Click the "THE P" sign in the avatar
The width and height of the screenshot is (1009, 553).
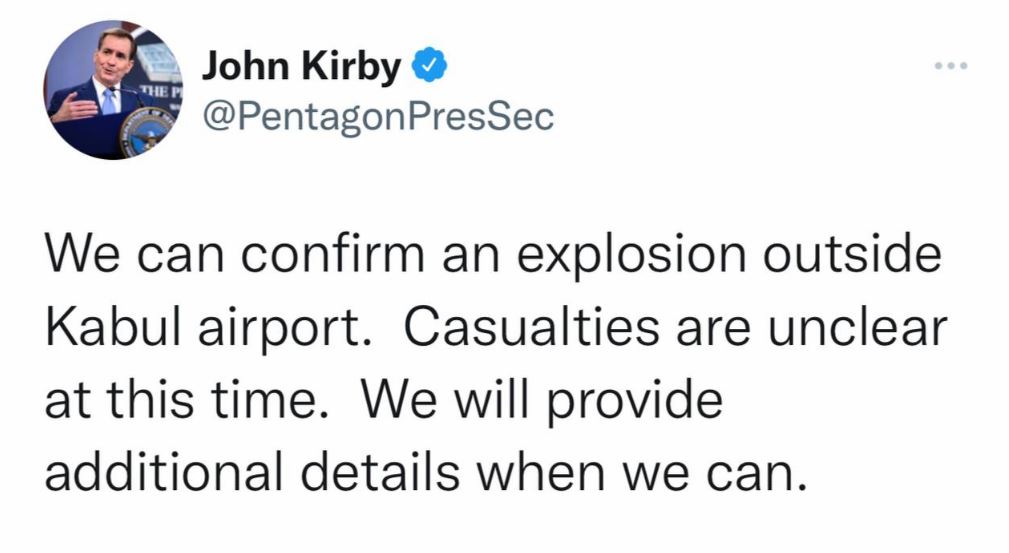click(161, 91)
